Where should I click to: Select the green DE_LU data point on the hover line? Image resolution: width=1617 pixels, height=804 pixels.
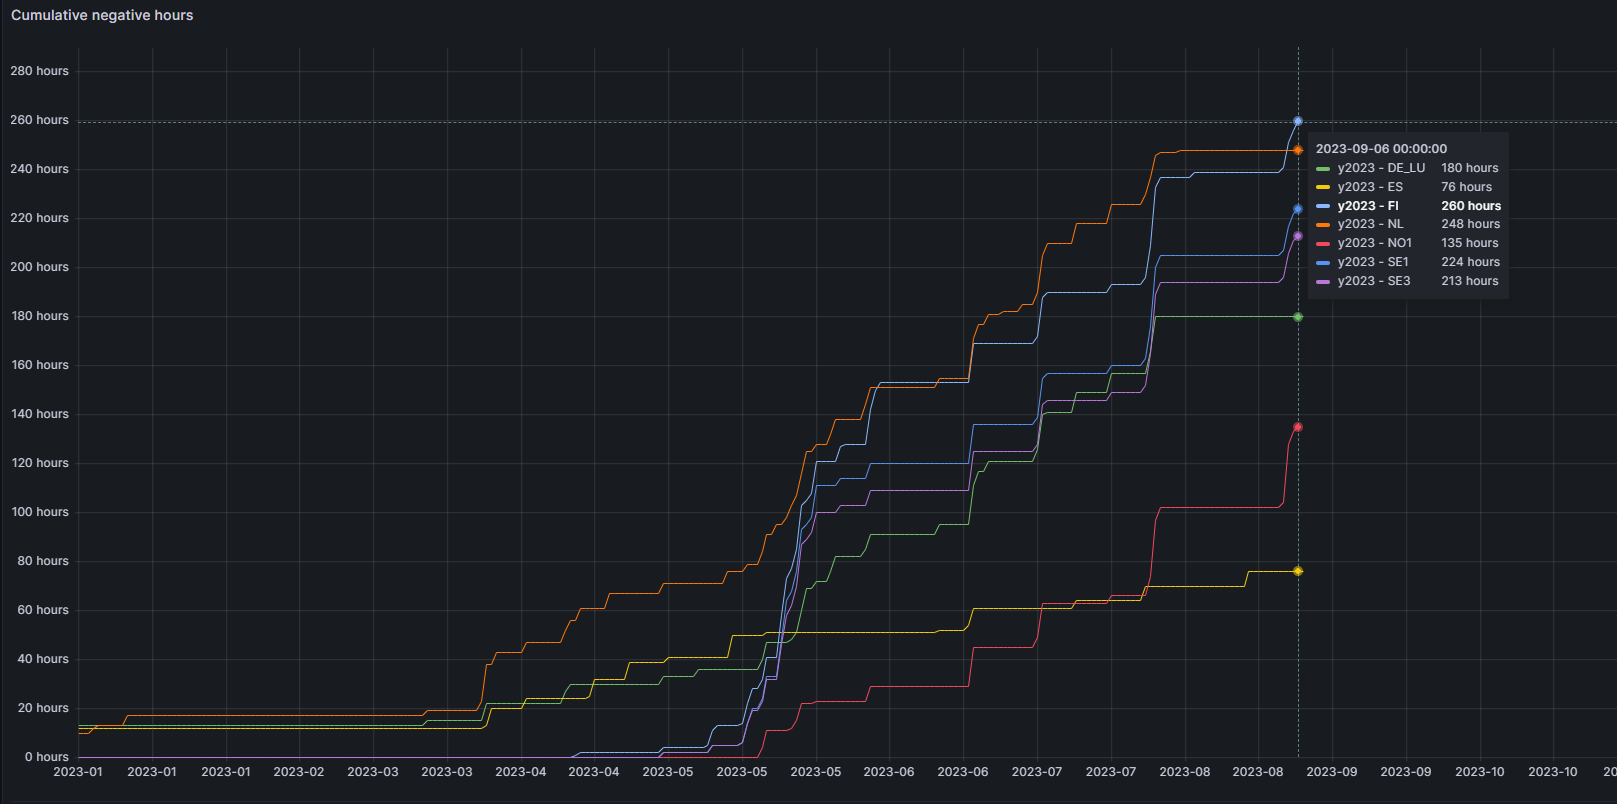click(x=1298, y=317)
